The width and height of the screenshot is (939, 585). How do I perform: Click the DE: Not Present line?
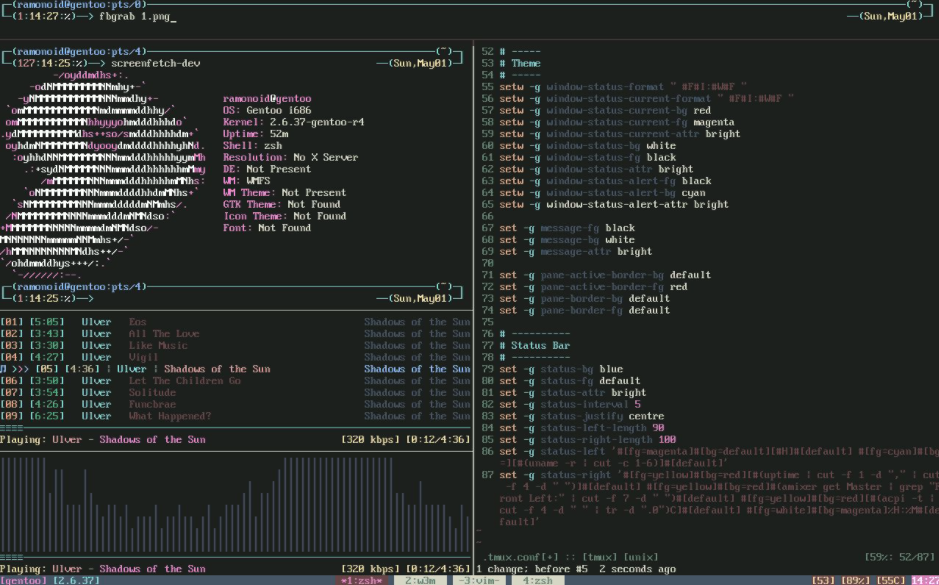click(x=267, y=169)
